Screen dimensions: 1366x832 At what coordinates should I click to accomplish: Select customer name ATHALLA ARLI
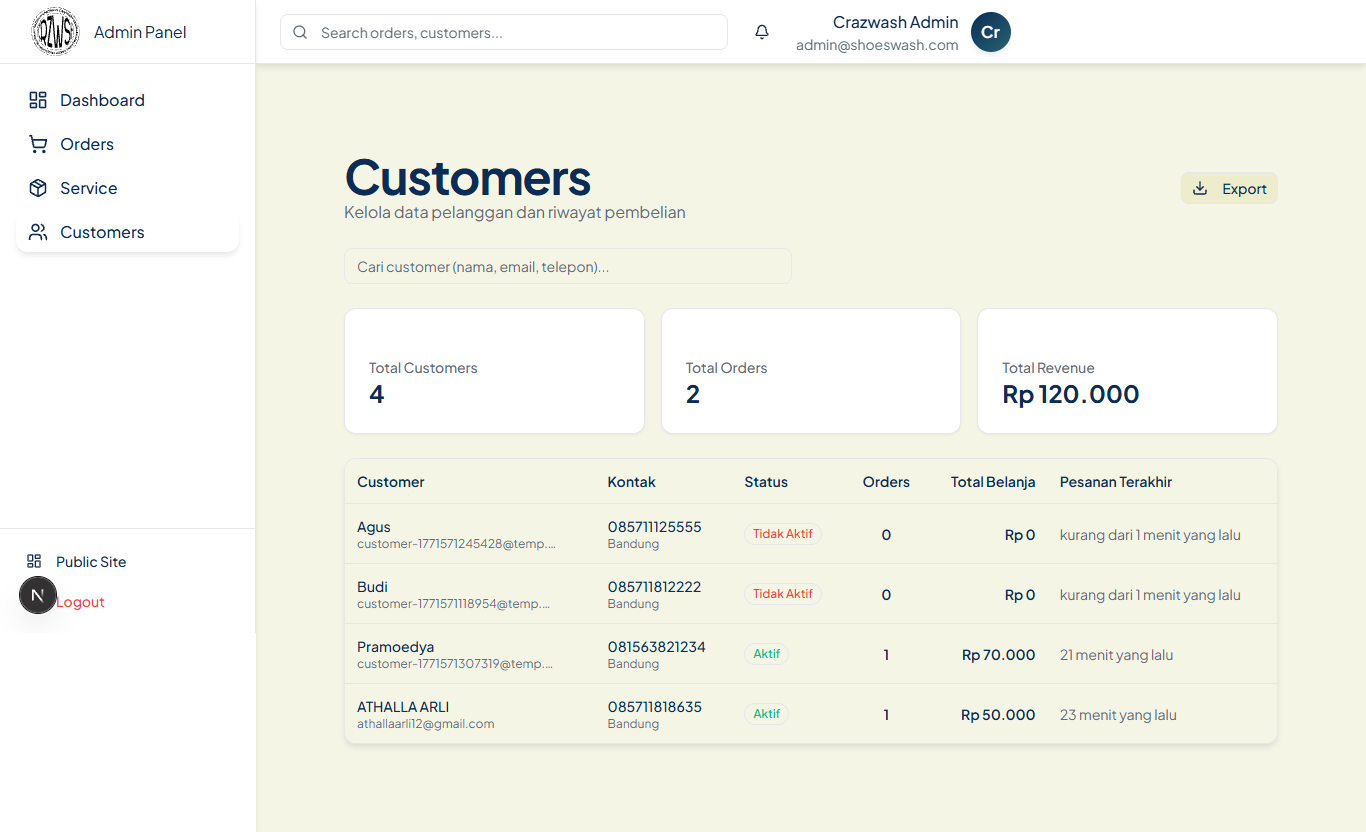click(403, 707)
